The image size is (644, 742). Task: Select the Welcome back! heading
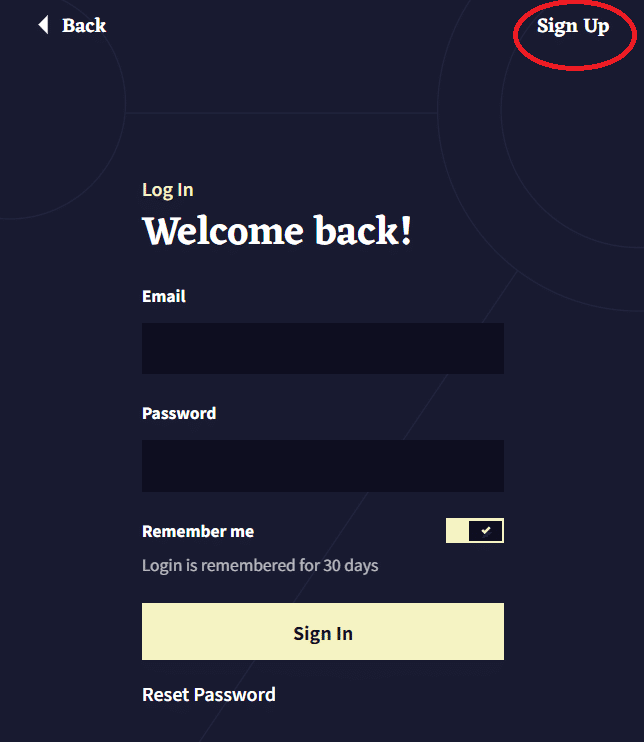[277, 230]
